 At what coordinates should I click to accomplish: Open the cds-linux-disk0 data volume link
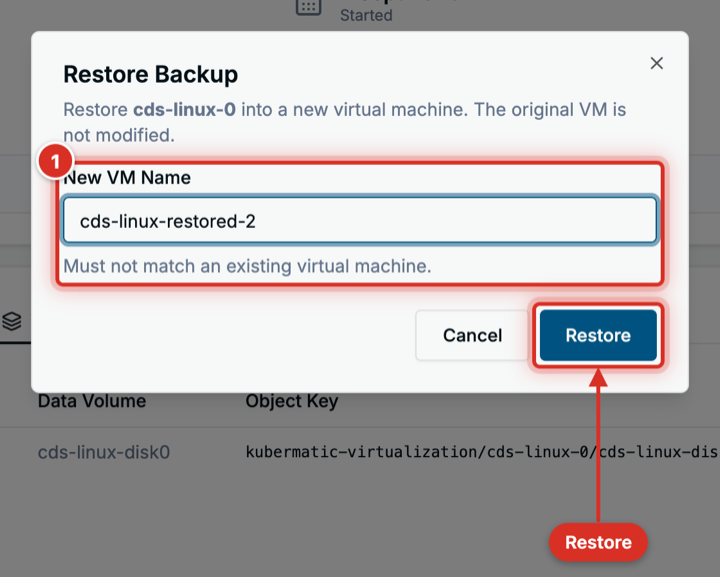point(104,453)
